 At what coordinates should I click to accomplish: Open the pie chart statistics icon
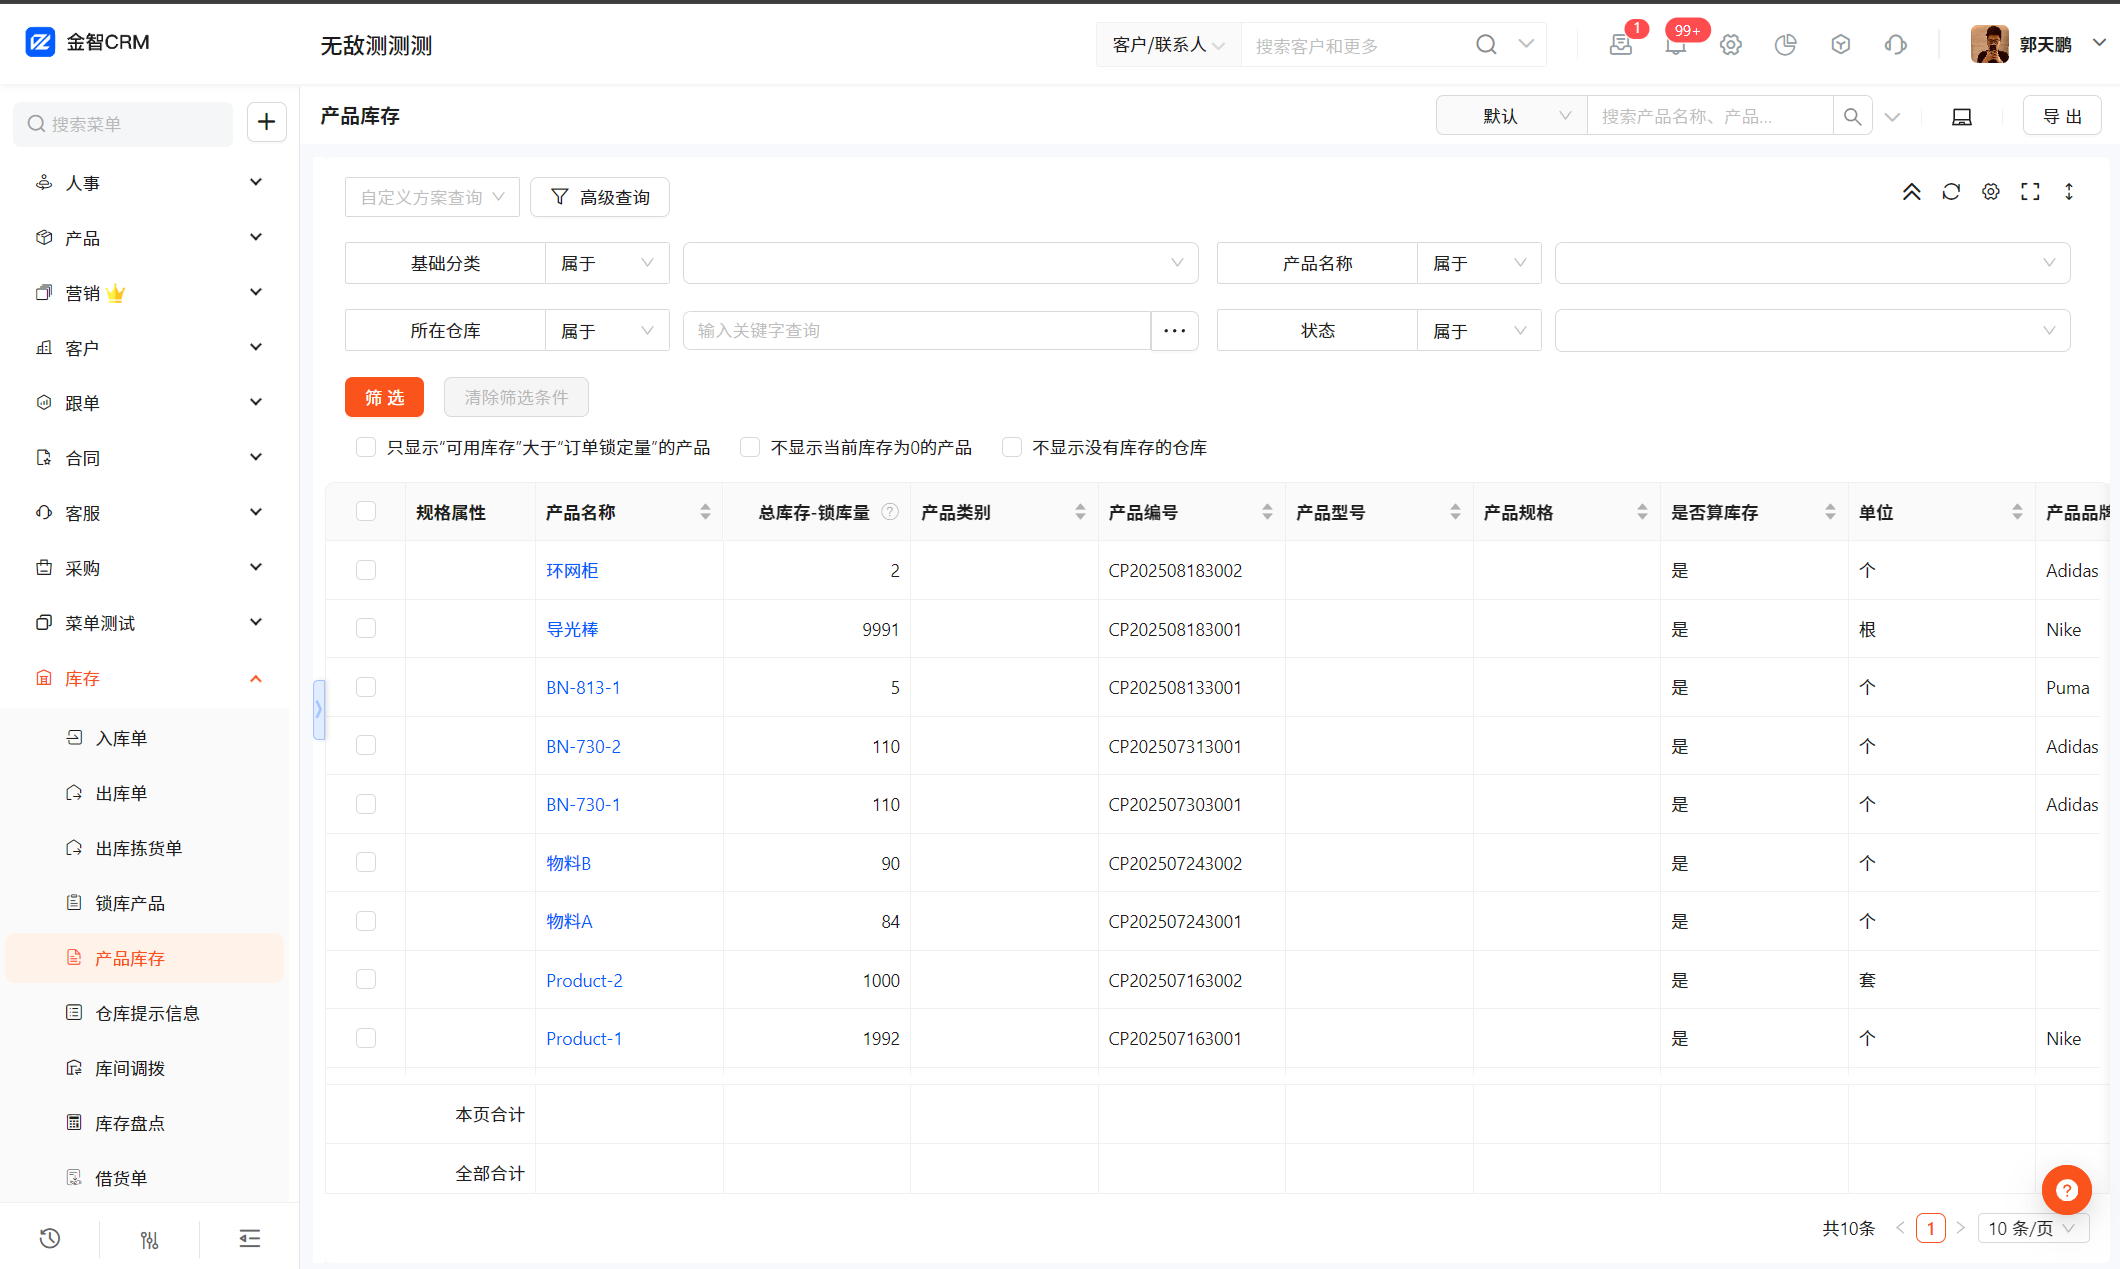[x=1785, y=45]
